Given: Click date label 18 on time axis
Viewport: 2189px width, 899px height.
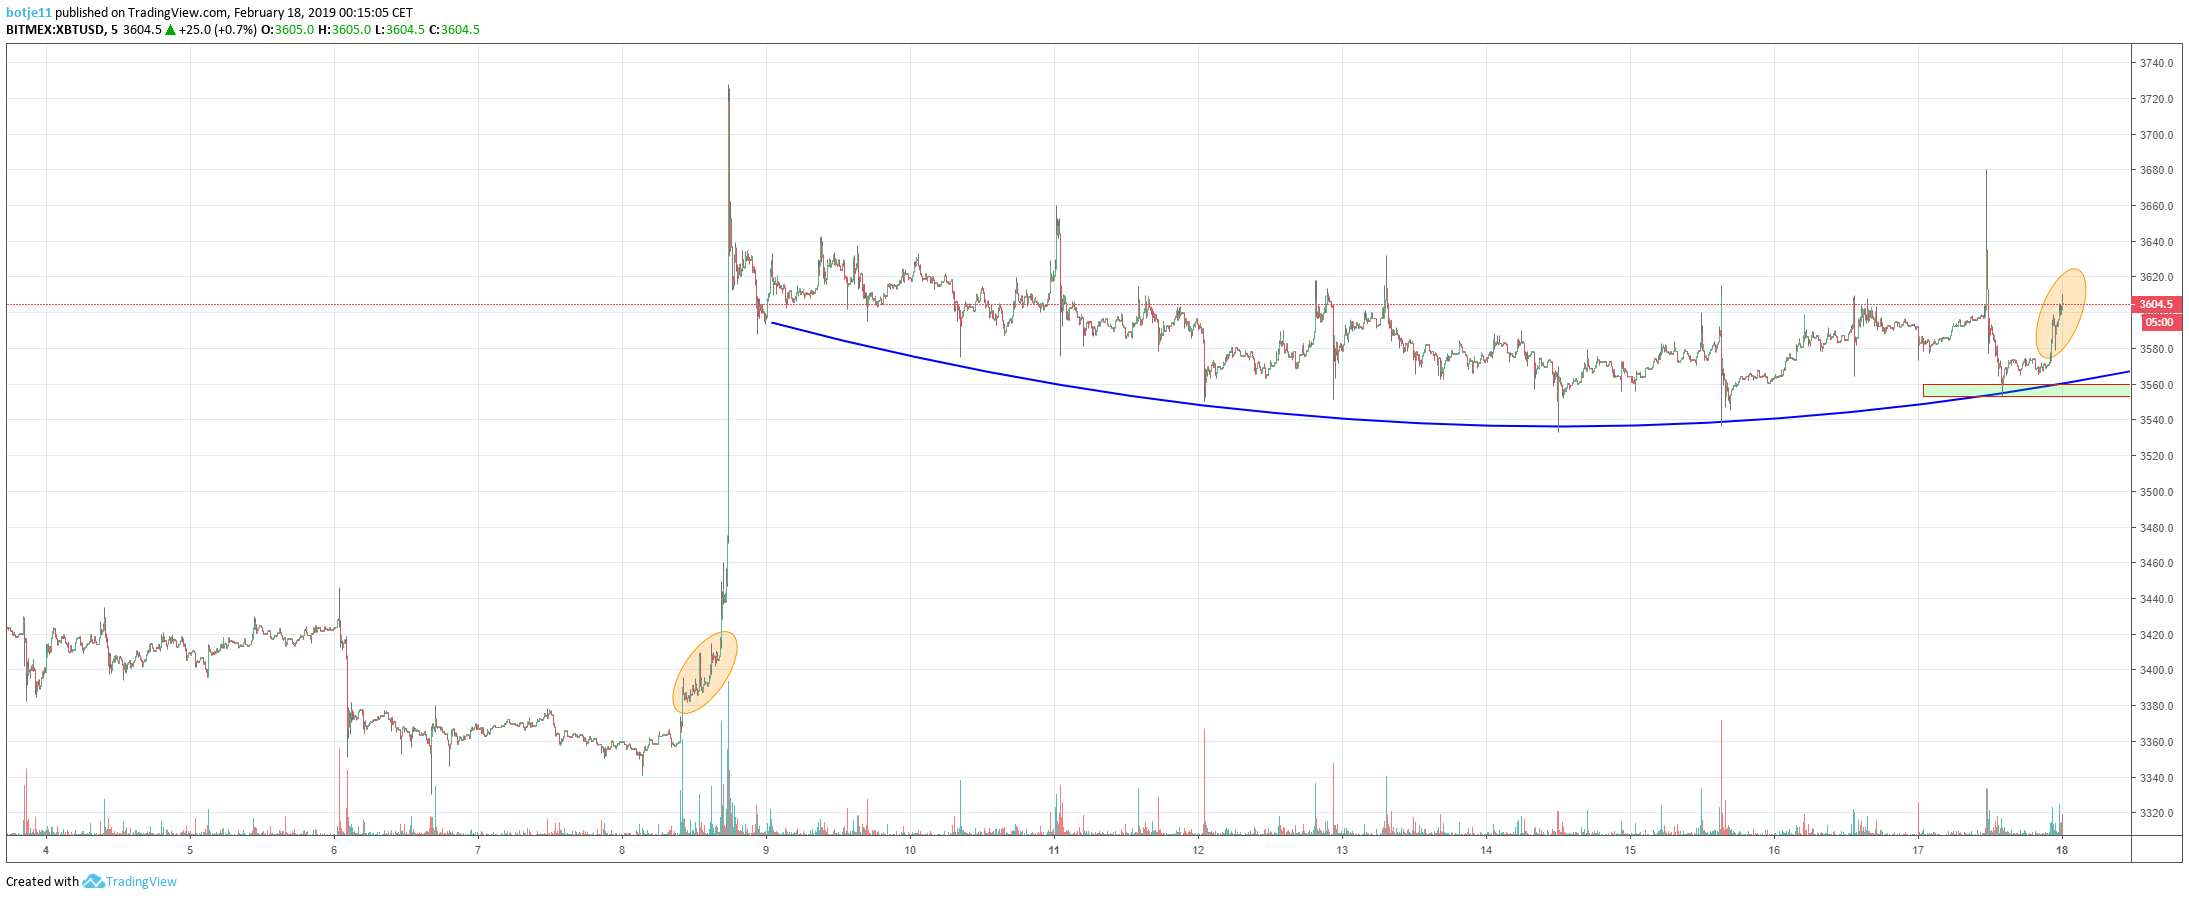Looking at the screenshot, I should (x=2062, y=851).
